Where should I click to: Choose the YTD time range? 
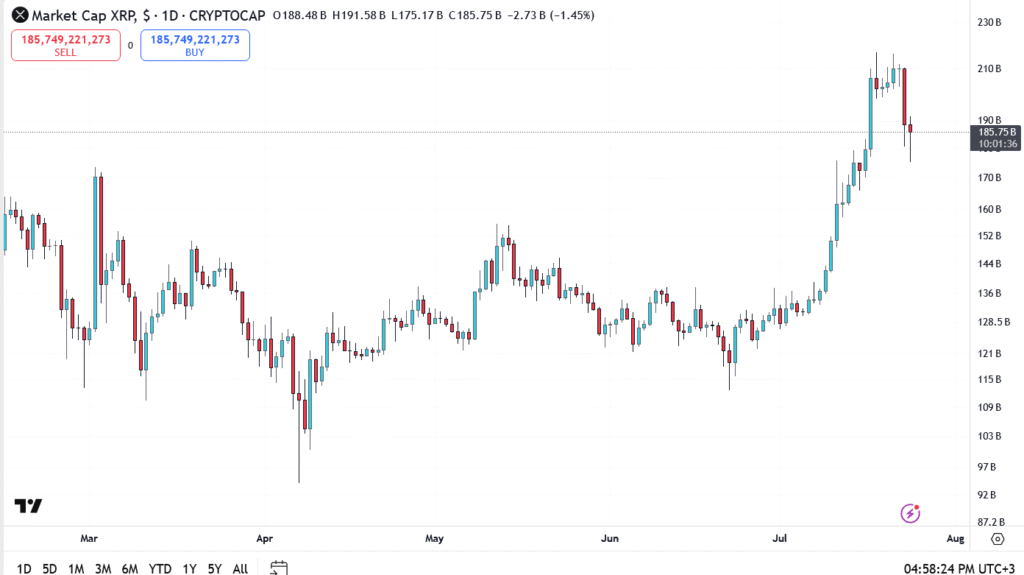point(160,569)
